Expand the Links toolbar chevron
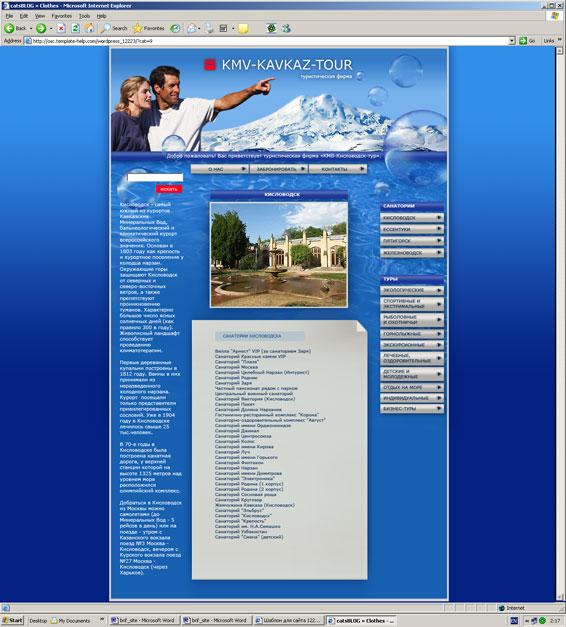The height and width of the screenshot is (627, 566). [559, 40]
